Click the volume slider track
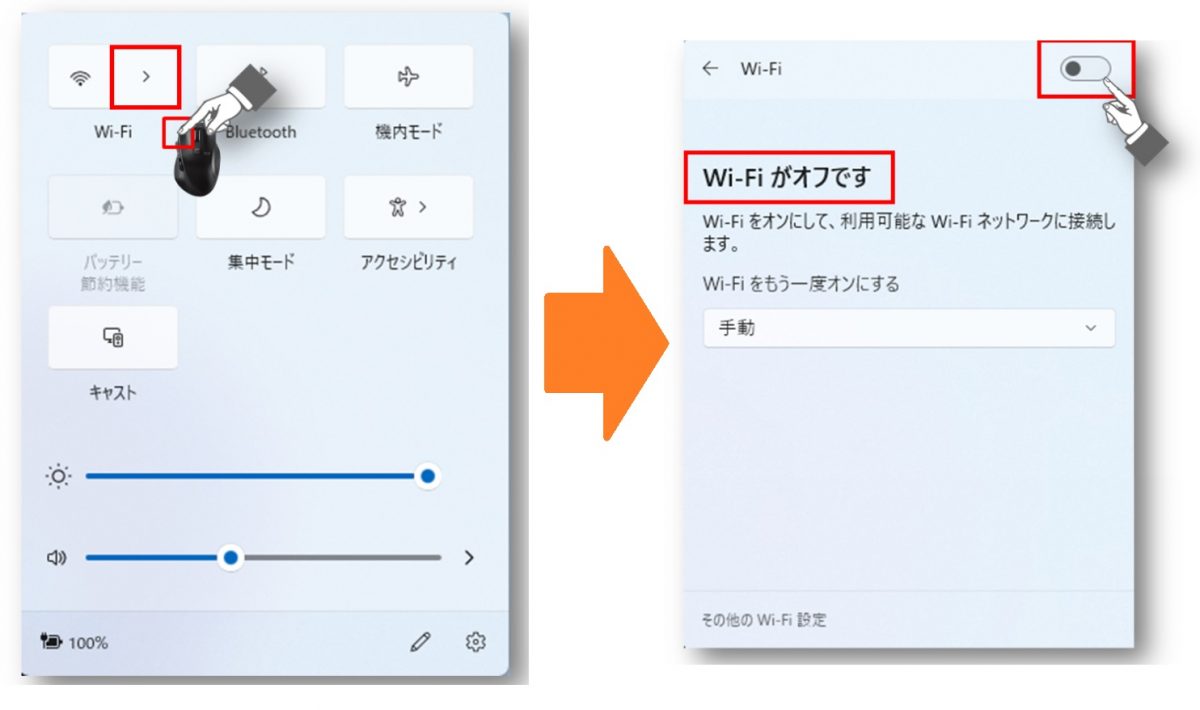The image size is (1200, 710). click(x=263, y=557)
